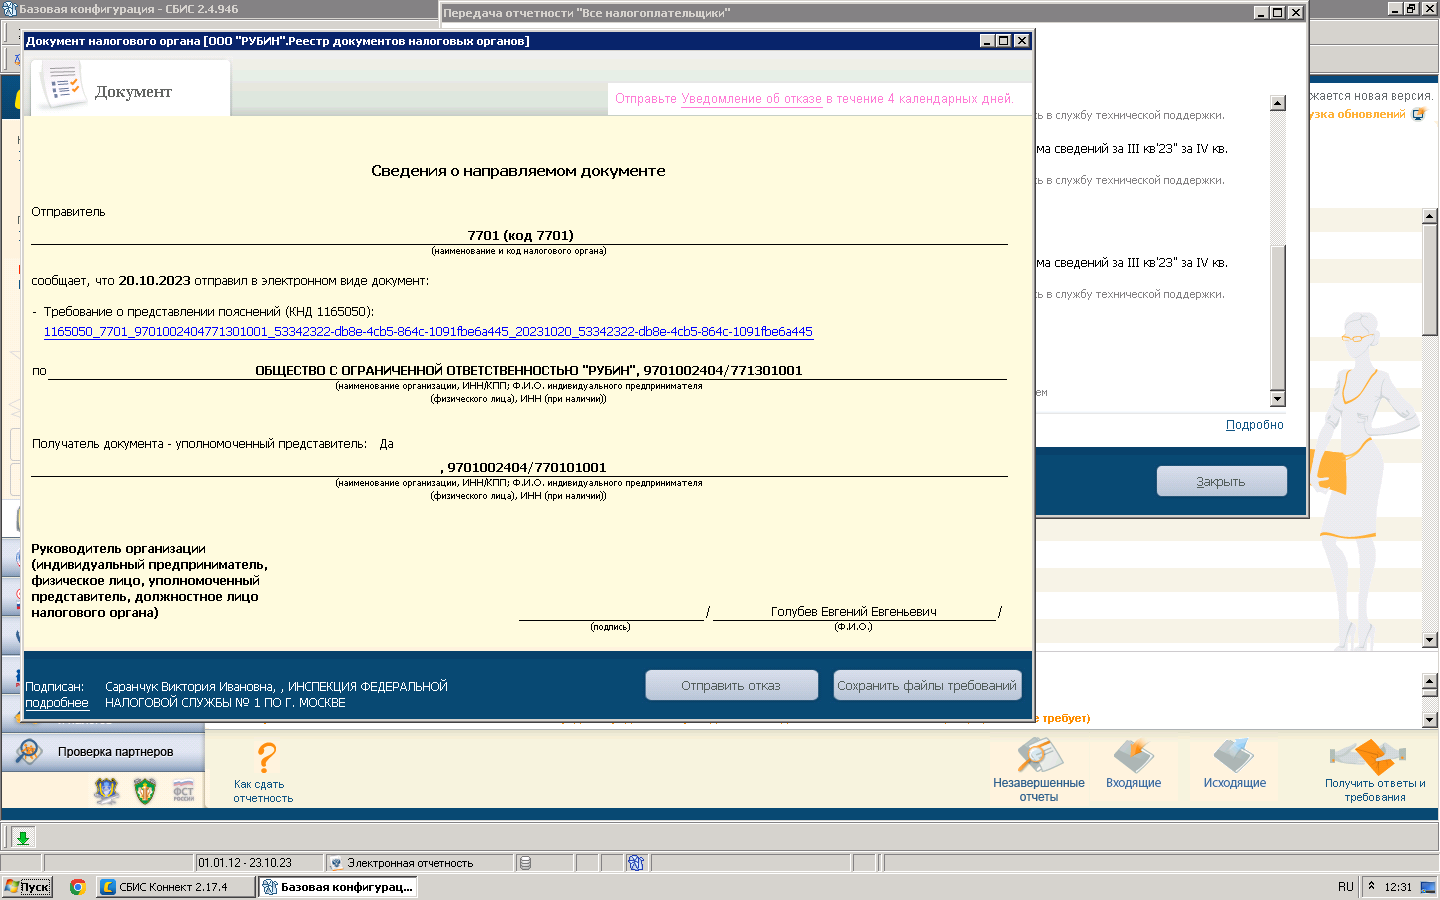Switch to СБИС Коннект 2.17.4 taskbar button
Viewport: 1440px width, 900px height.
pyautogui.click(x=176, y=887)
